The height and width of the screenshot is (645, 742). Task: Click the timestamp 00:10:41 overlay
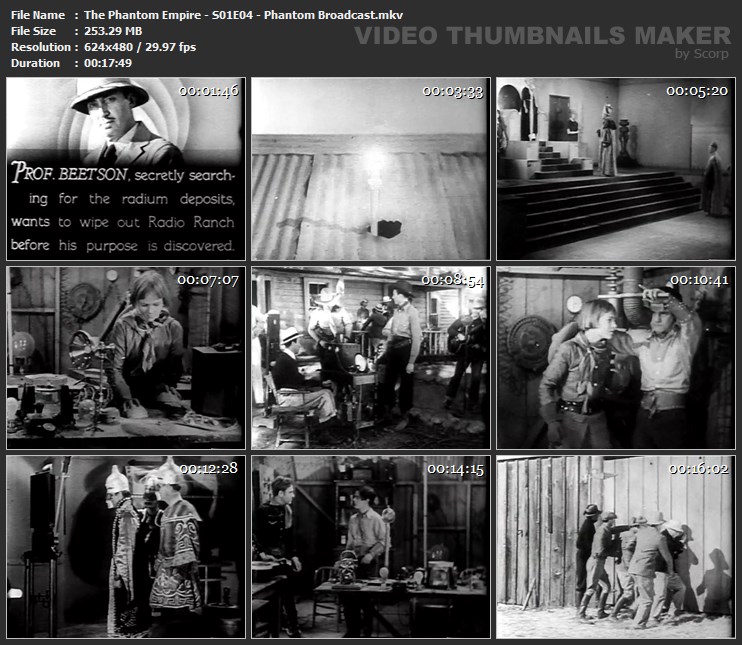[x=699, y=281]
